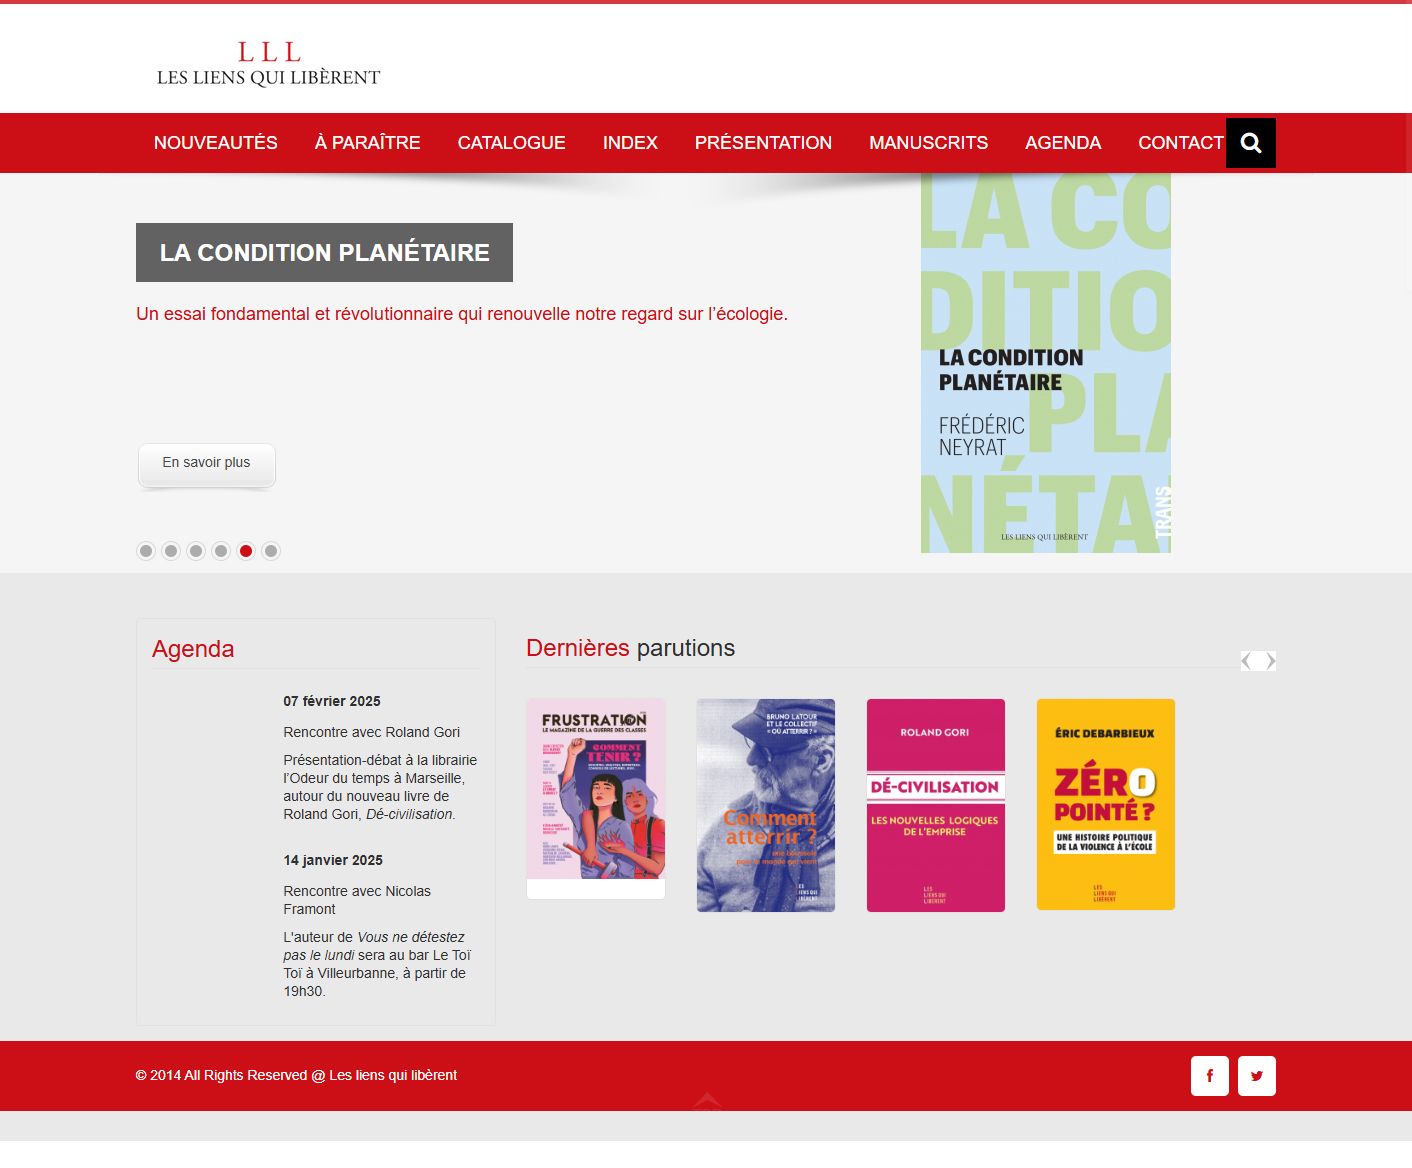This screenshot has width=1412, height=1168.
Task: Click the Twitter icon in footer
Action: (x=1256, y=1076)
